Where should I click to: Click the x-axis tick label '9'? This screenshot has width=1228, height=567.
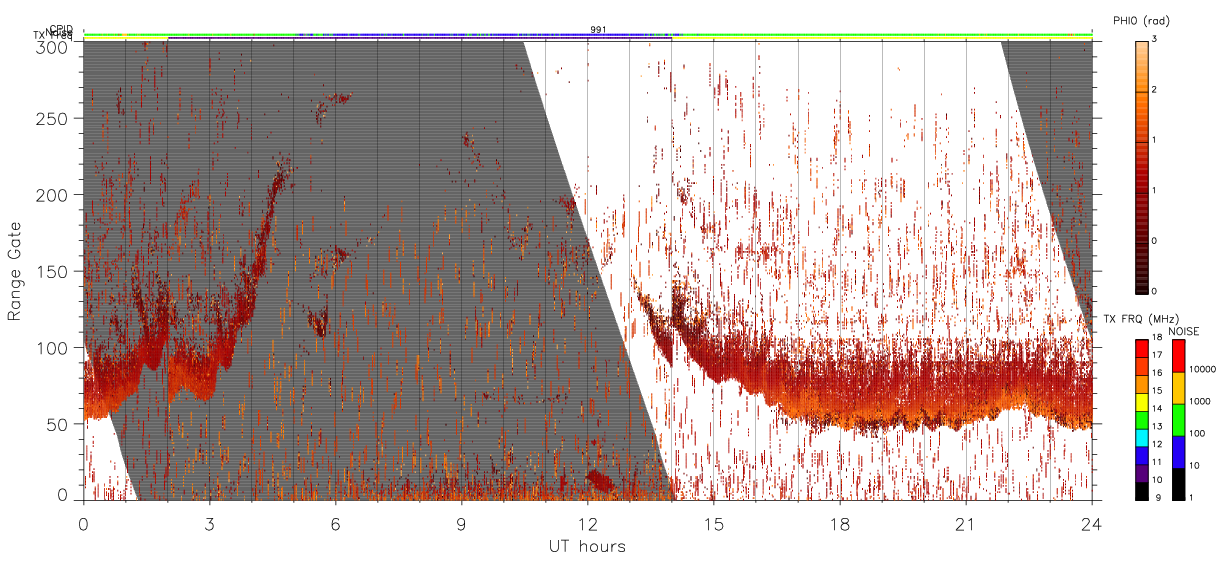click(x=461, y=524)
